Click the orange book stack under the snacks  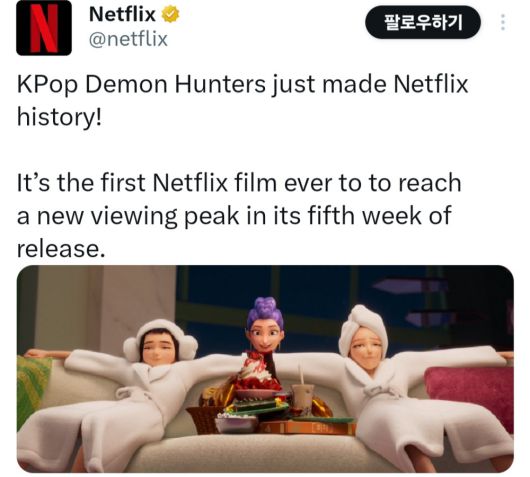pyautogui.click(x=309, y=427)
